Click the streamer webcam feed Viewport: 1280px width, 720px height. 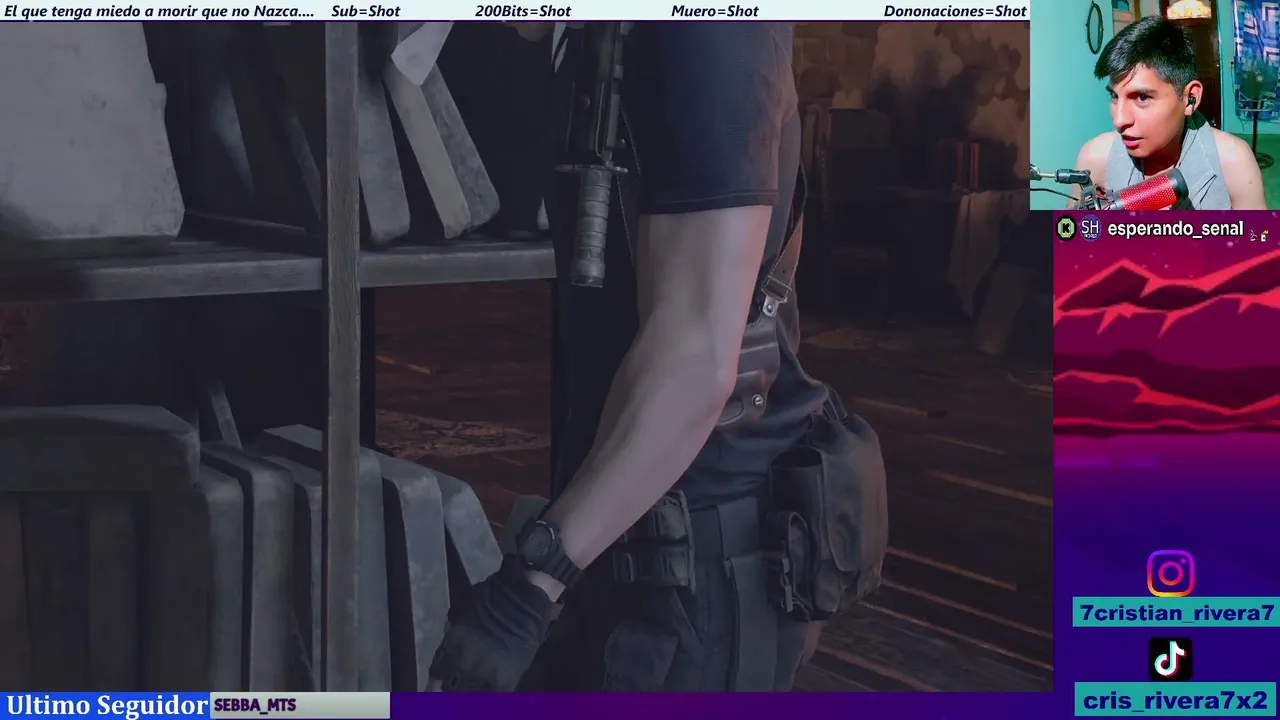point(1155,105)
